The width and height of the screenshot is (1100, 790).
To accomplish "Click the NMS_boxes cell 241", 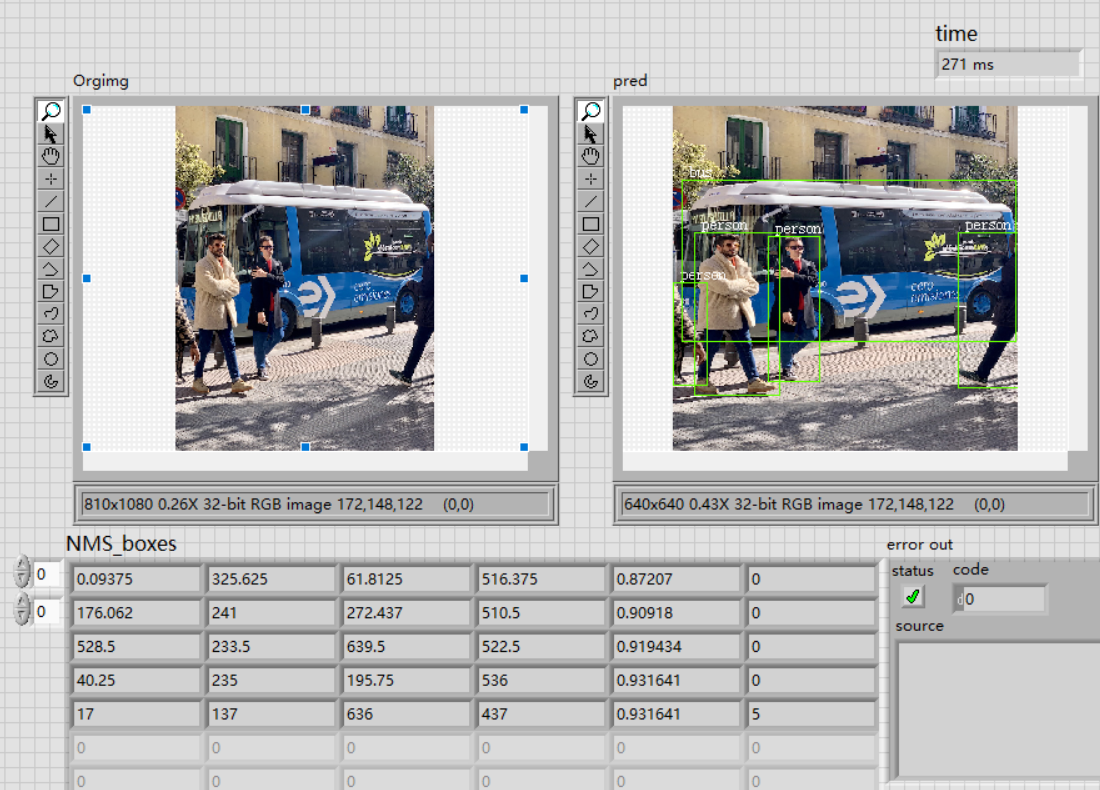I will 271,613.
